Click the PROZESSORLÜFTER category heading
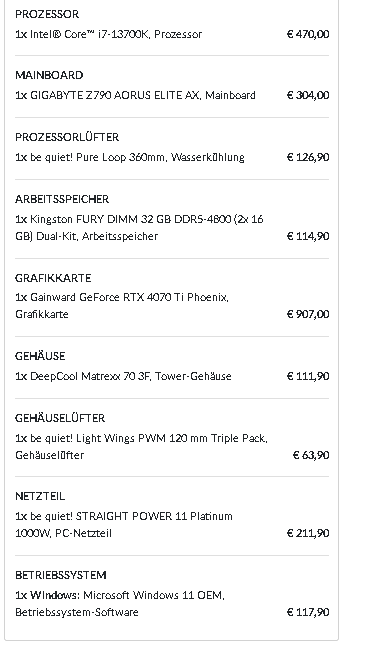 click(67, 137)
